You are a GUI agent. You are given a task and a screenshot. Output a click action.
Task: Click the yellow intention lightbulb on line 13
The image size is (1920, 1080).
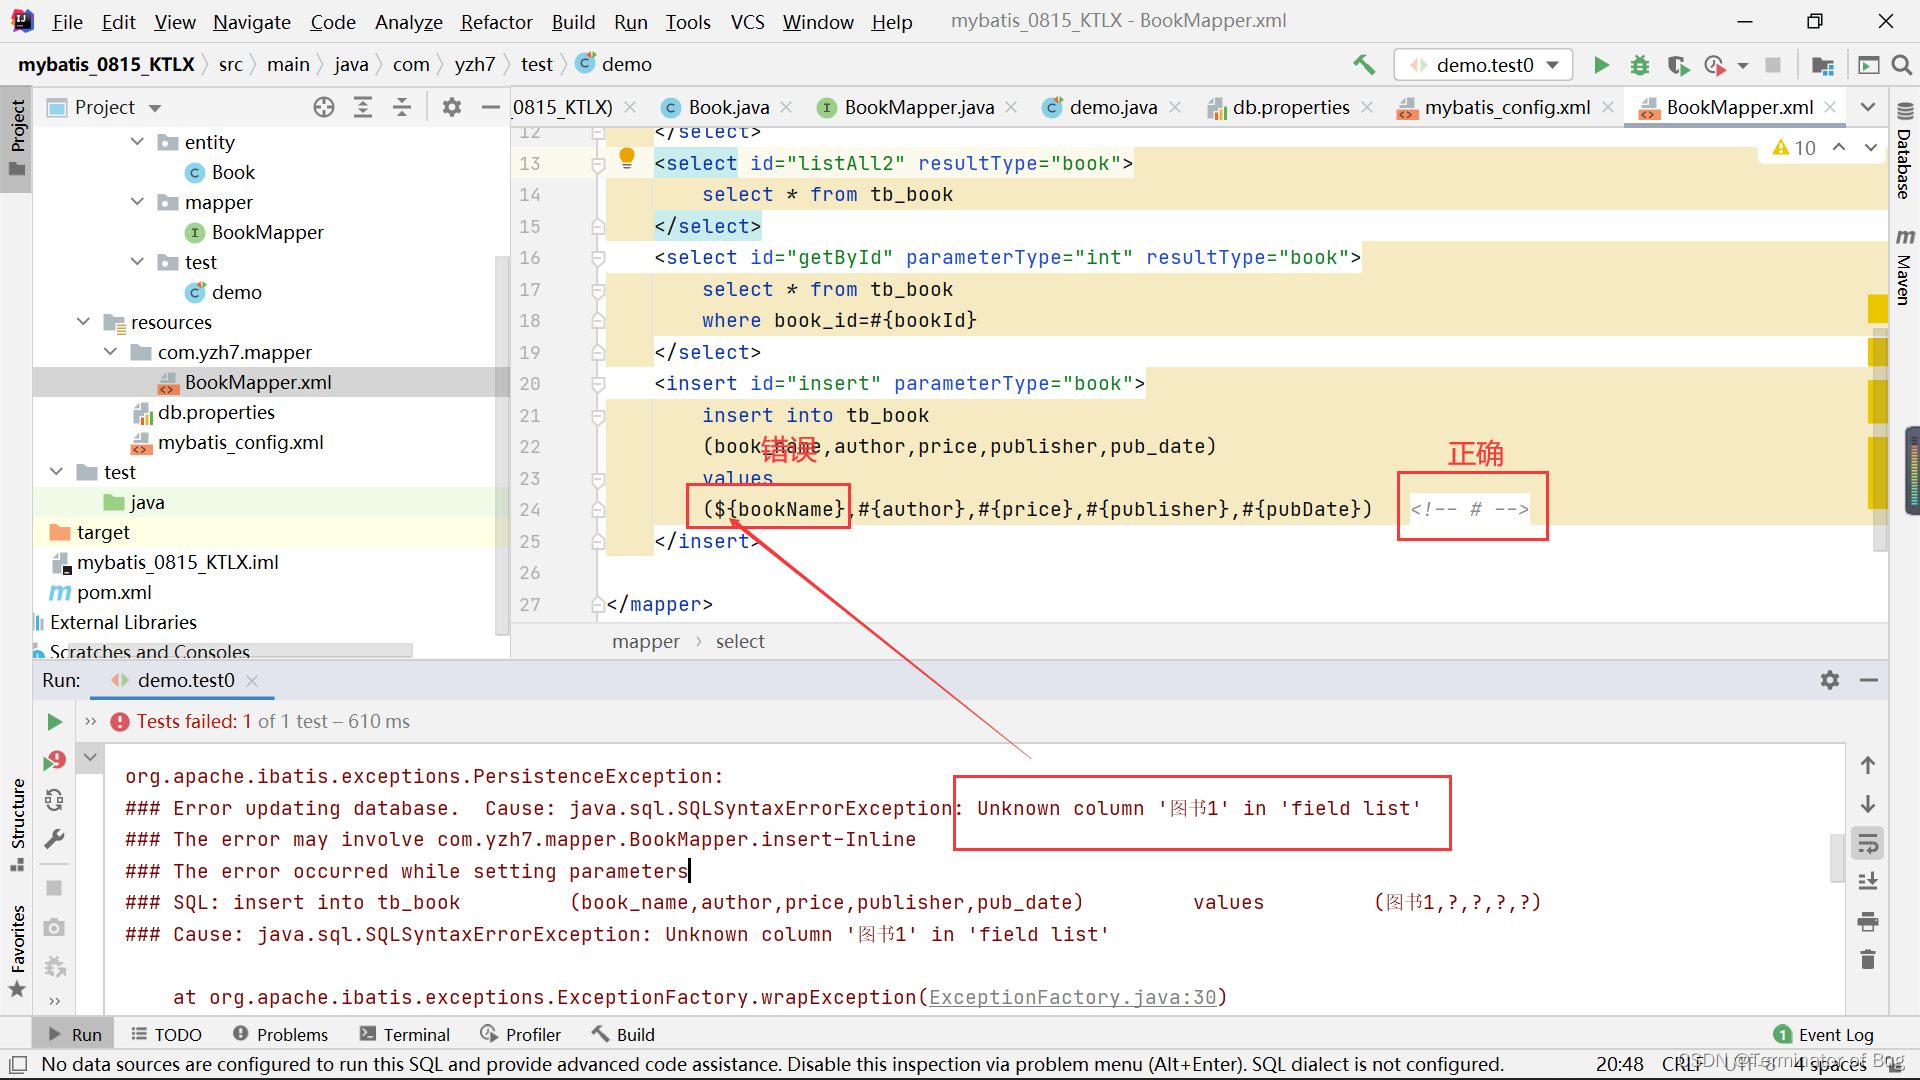pos(627,156)
